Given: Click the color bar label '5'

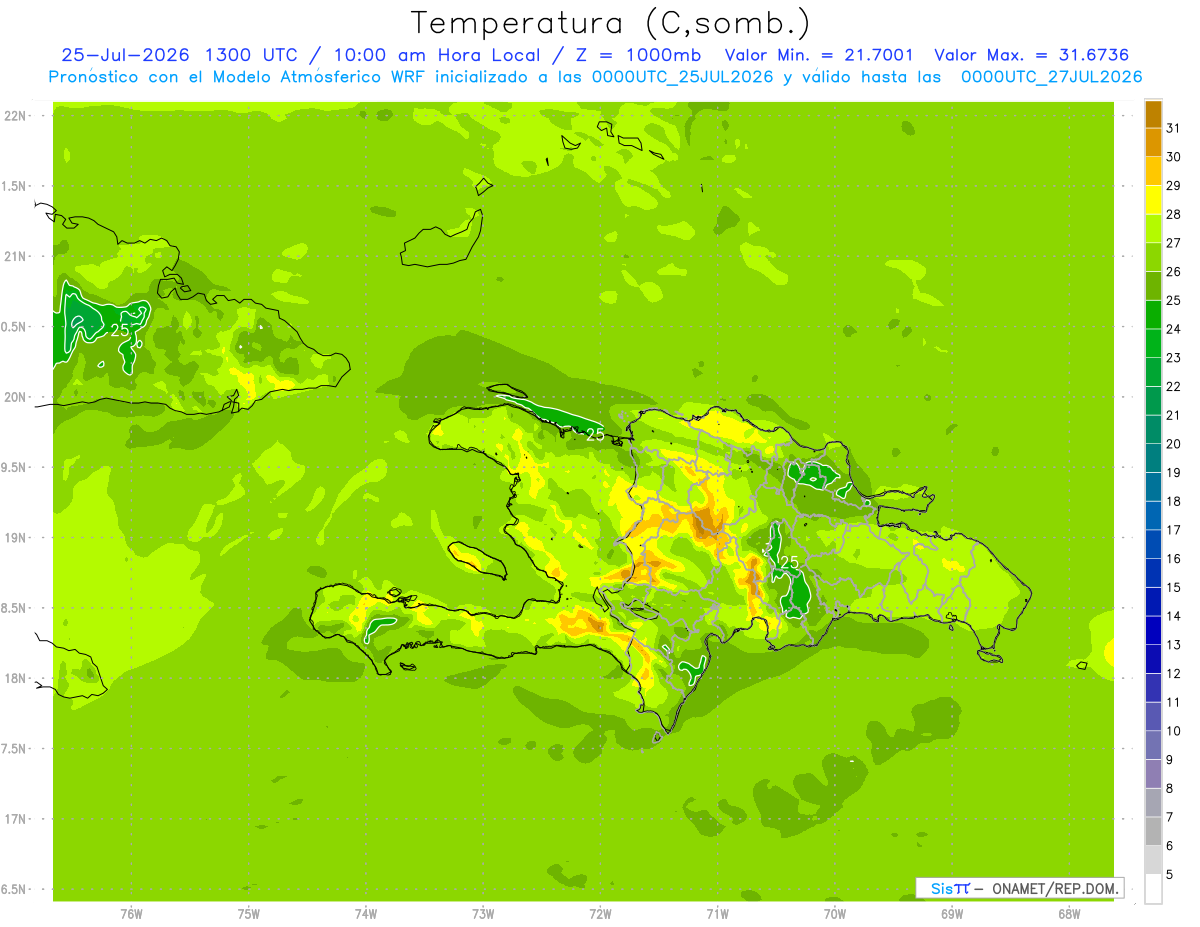Looking at the screenshot, I should pyautogui.click(x=1170, y=876).
